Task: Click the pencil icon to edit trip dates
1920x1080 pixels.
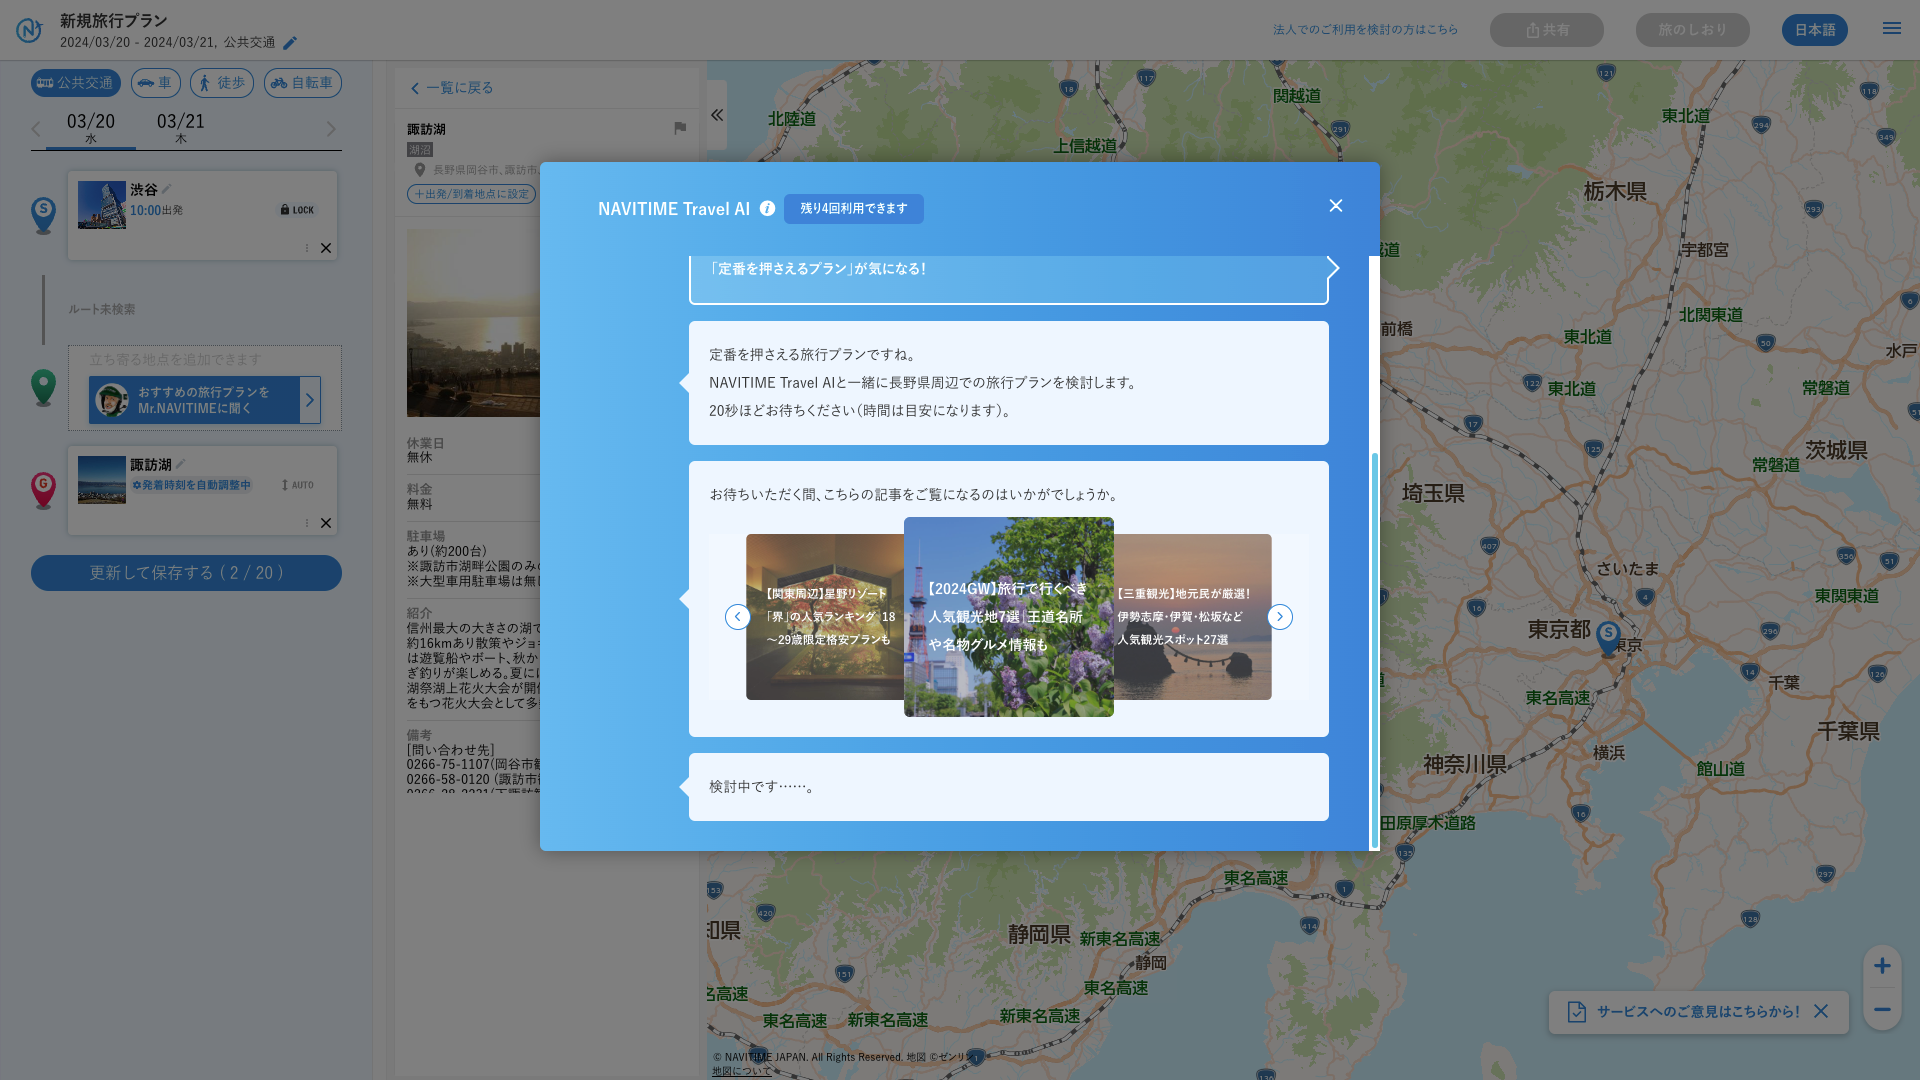Action: 290,43
